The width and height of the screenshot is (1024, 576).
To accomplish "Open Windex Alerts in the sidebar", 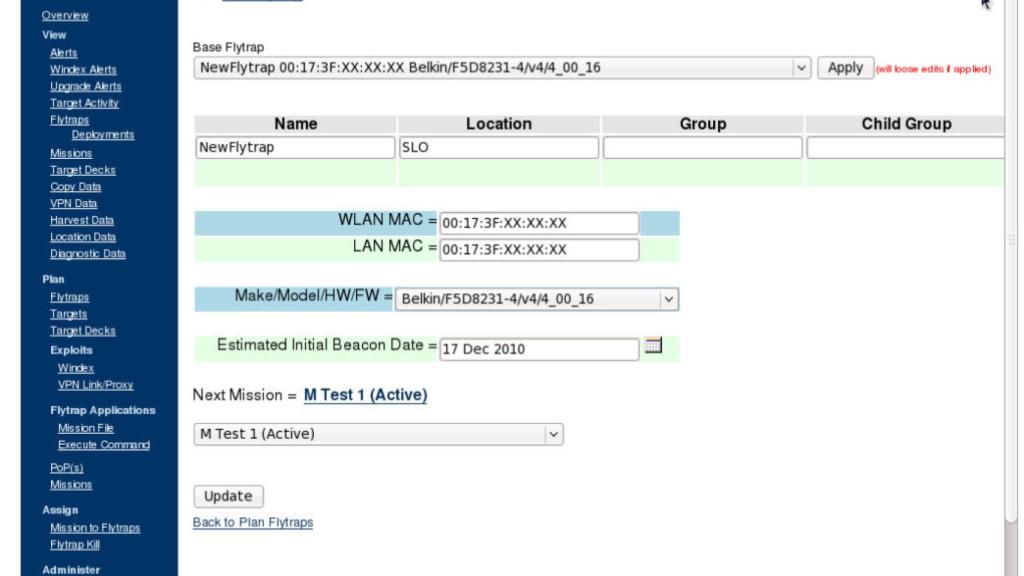I will tap(83, 69).
